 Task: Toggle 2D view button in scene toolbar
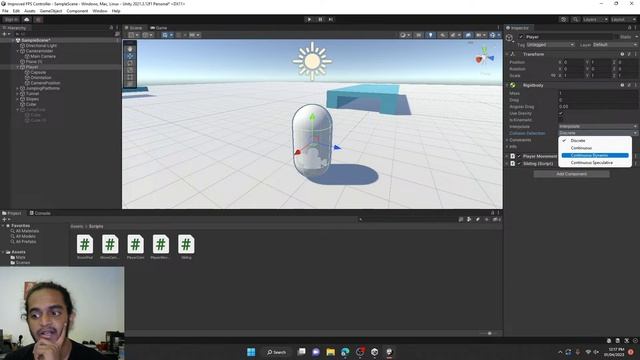pyautogui.click(x=418, y=35)
